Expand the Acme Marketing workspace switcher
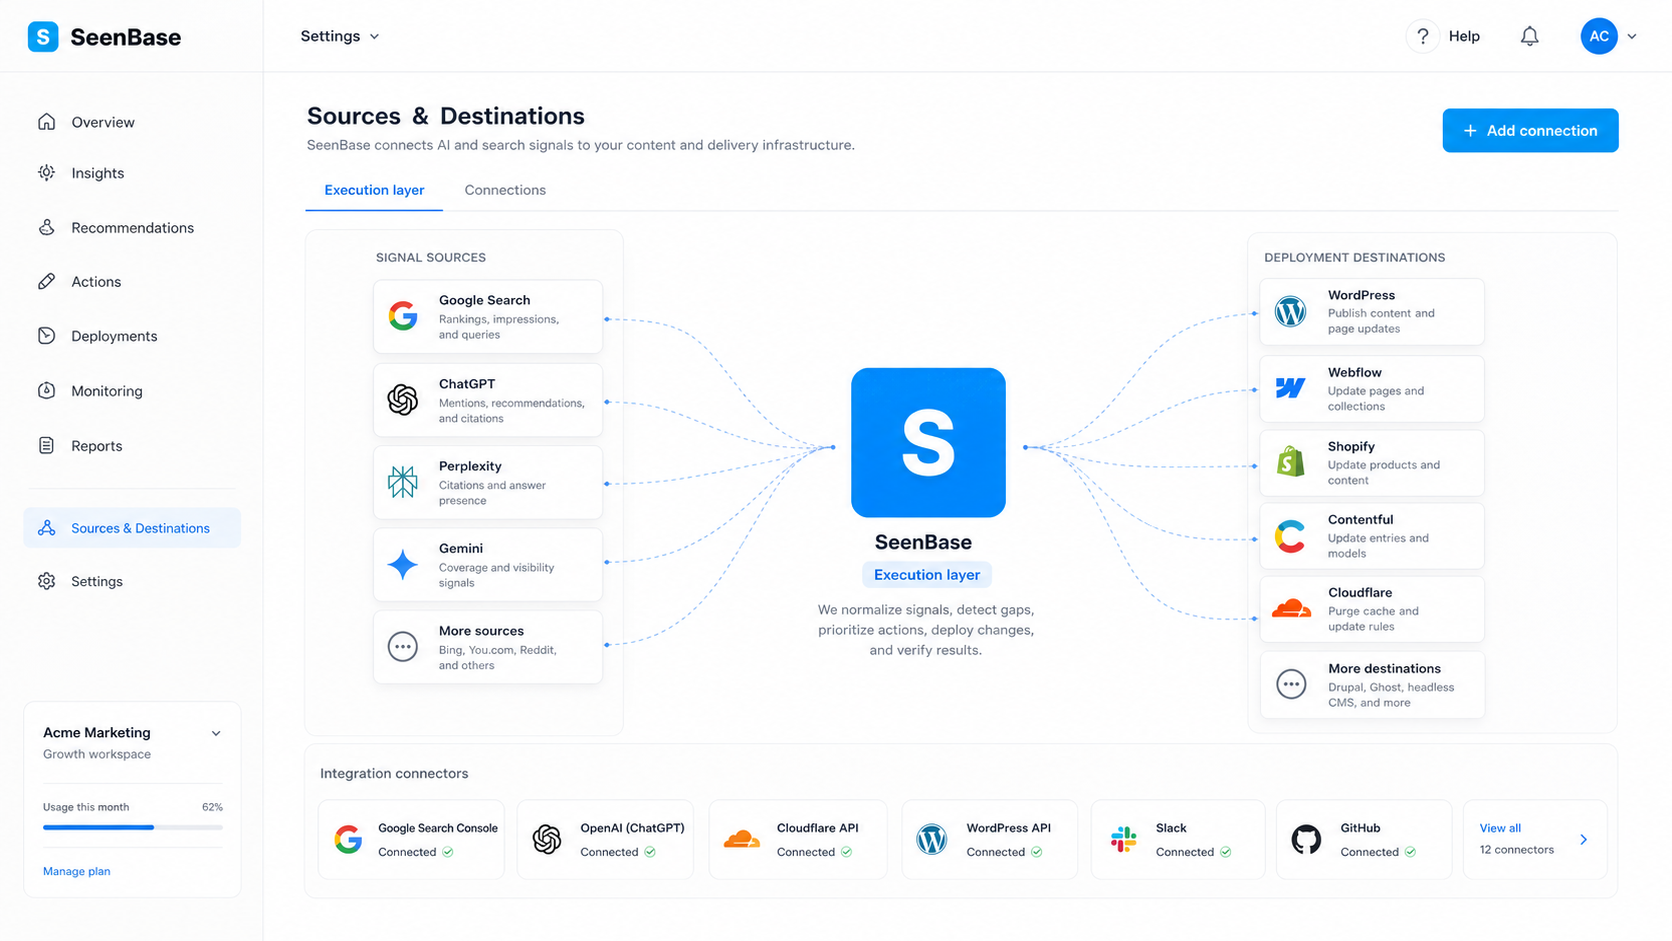1672x941 pixels. 216,733
